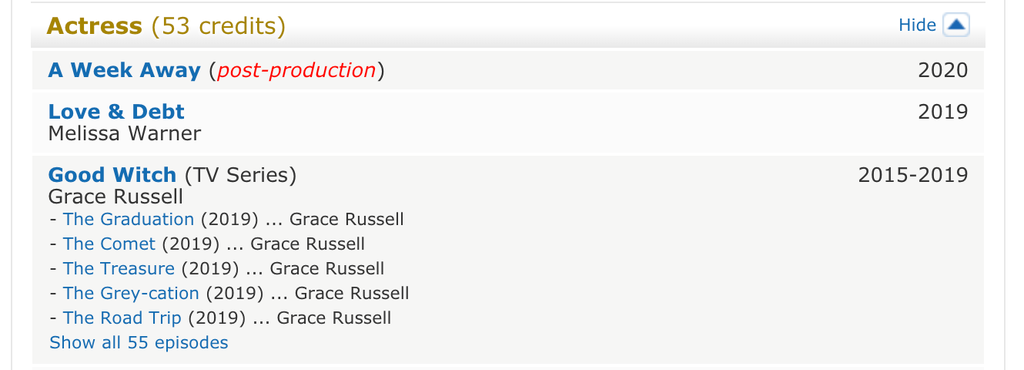Open The Road Trip episode
Screen dimensions: 1024x370
122,318
